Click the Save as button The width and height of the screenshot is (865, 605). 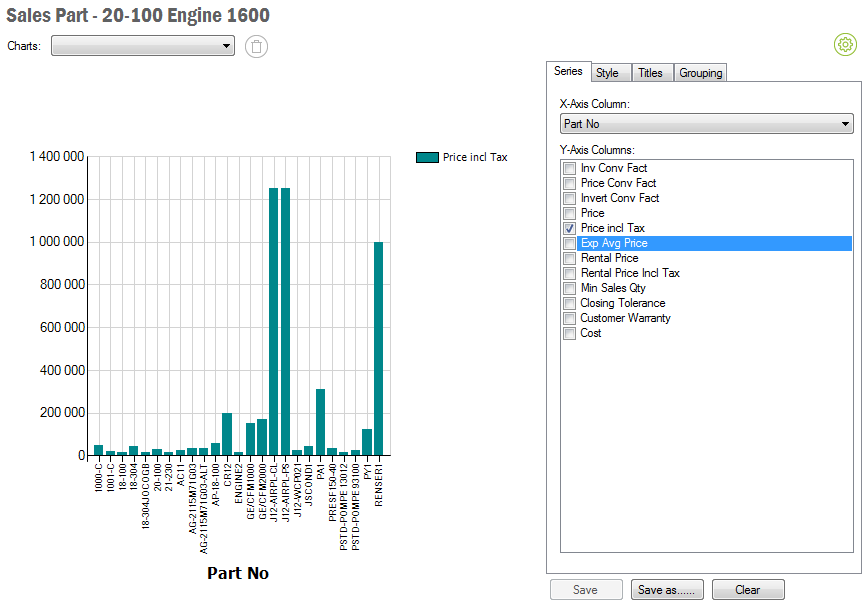coord(668,590)
